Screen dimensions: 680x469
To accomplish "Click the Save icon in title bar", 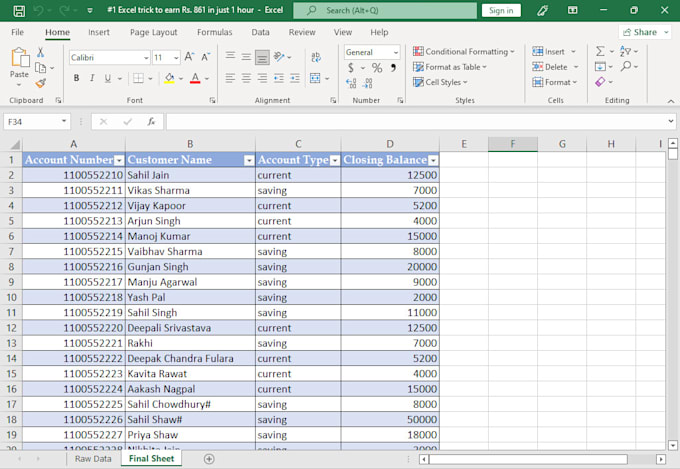I will (19, 10).
